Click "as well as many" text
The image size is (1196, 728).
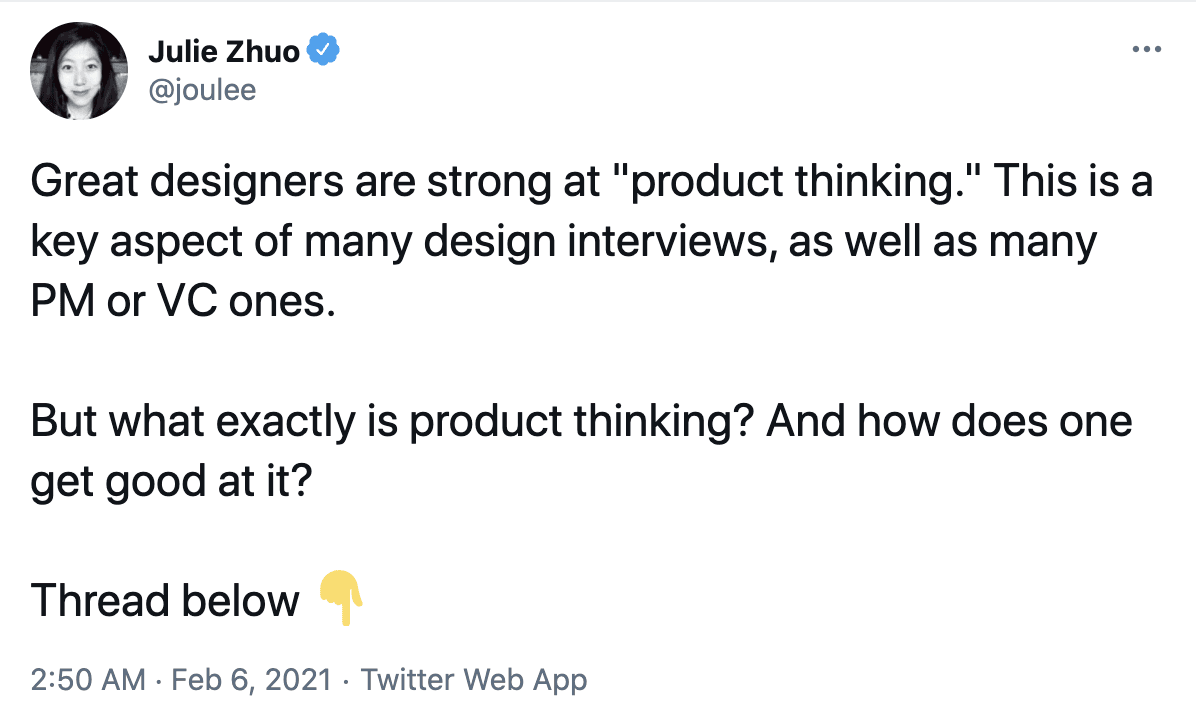click(x=943, y=241)
